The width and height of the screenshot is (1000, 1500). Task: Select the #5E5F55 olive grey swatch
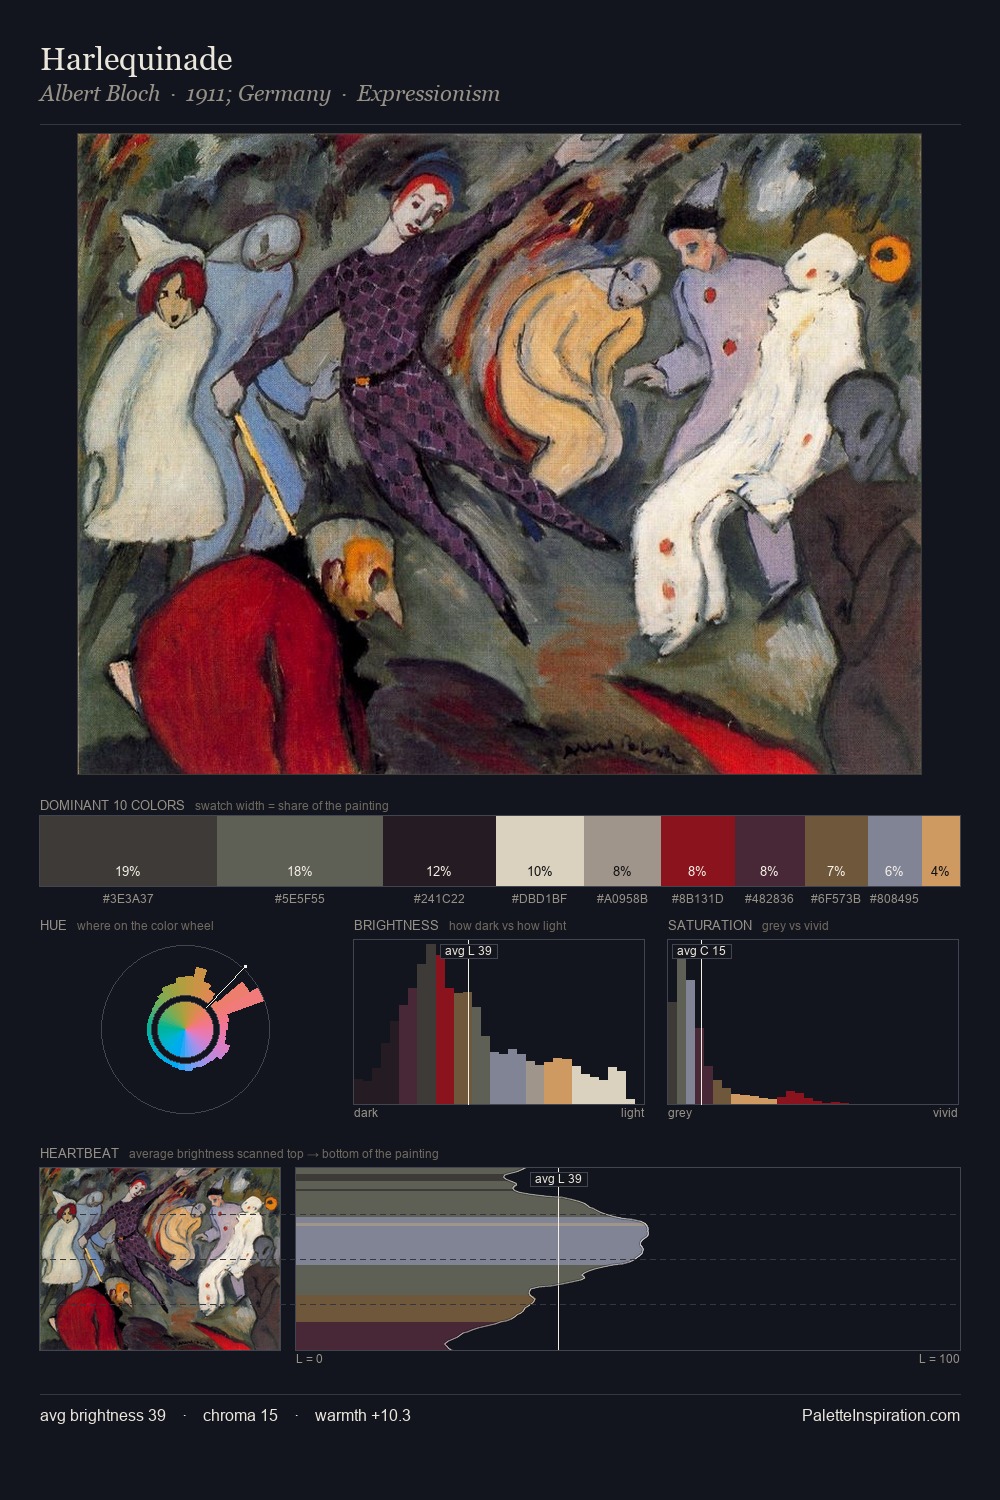pos(300,851)
